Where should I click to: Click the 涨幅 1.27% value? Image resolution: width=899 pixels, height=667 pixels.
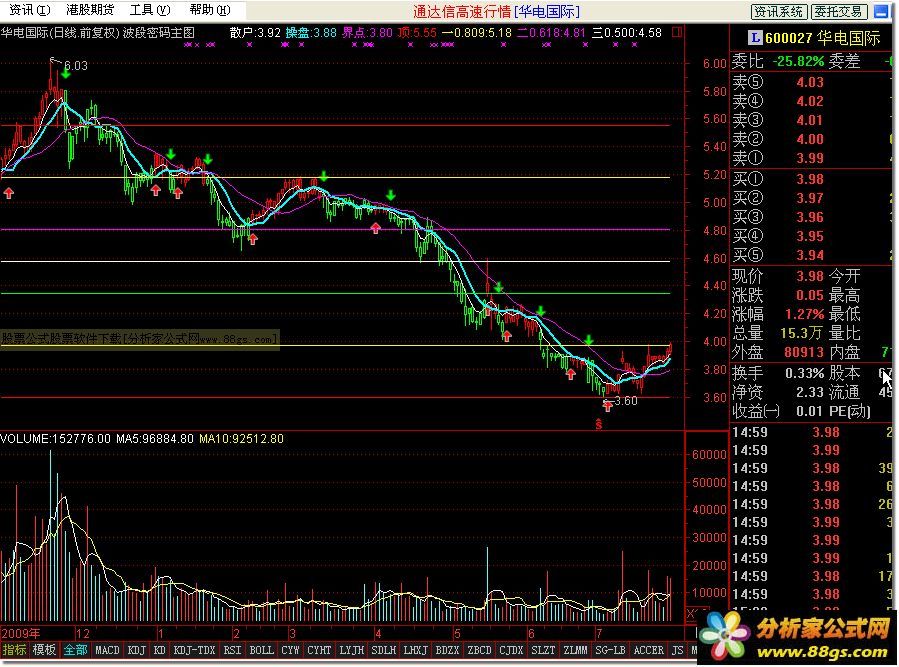804,314
